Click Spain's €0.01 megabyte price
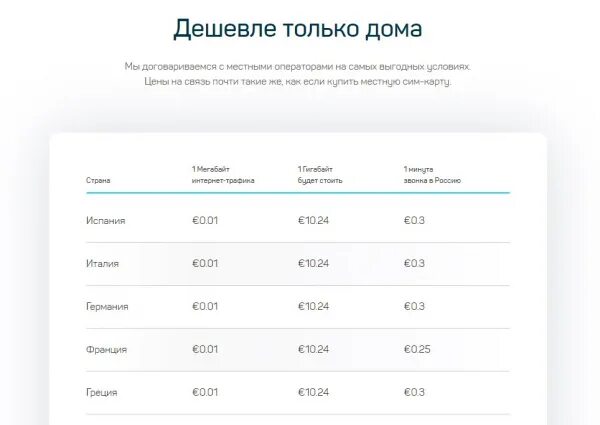Screen dimensions: 600x425 (x=205, y=220)
